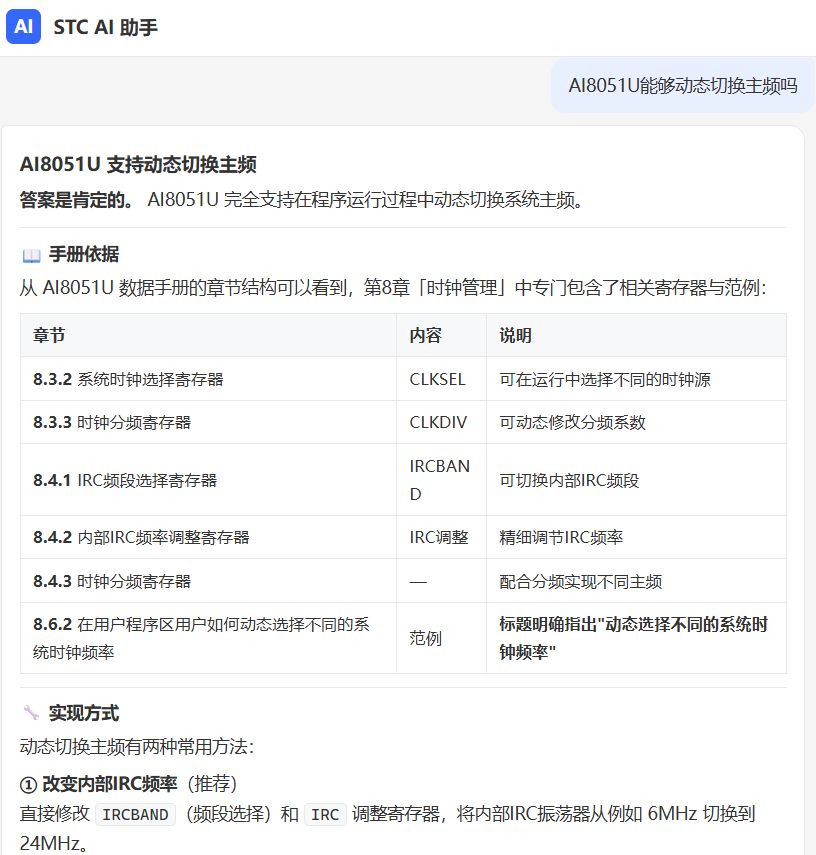Click the wrench icon beside 实现方式

(31, 713)
